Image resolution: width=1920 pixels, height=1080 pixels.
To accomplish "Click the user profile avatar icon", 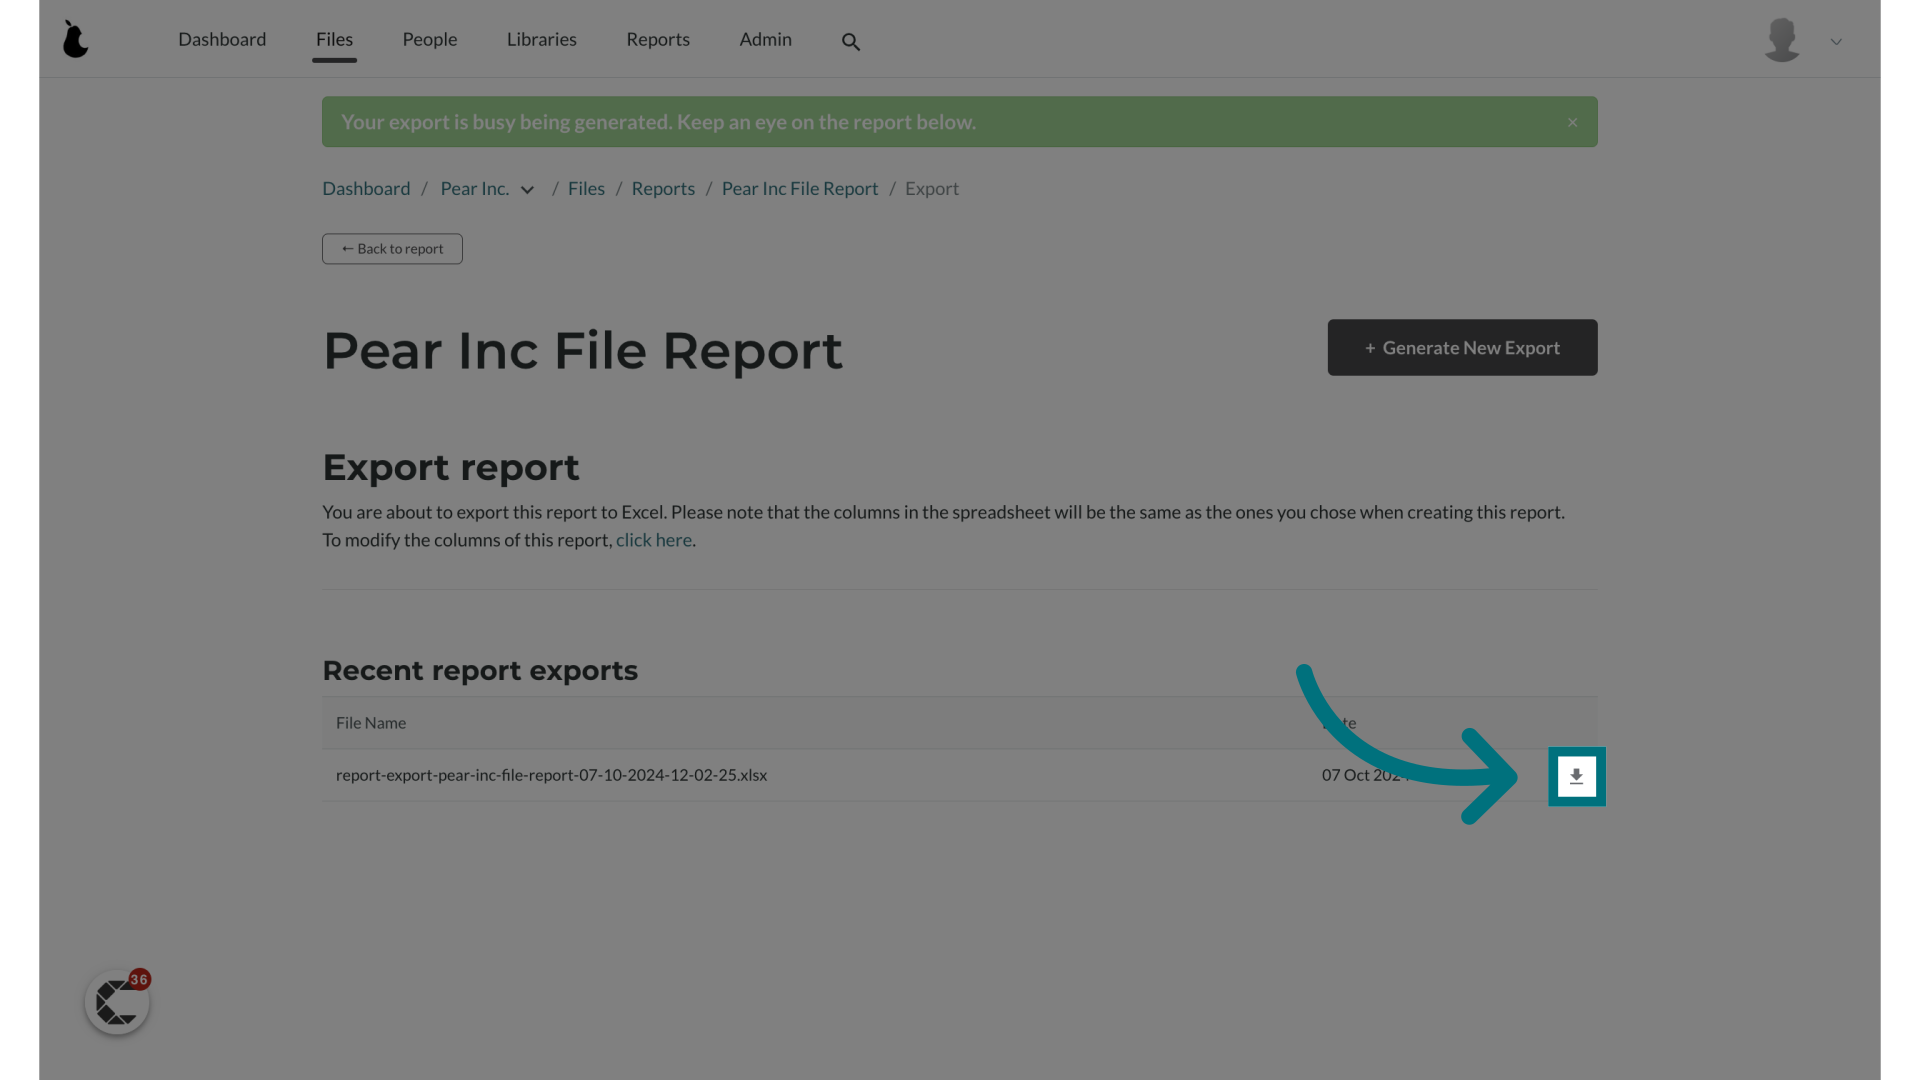I will (1782, 38).
